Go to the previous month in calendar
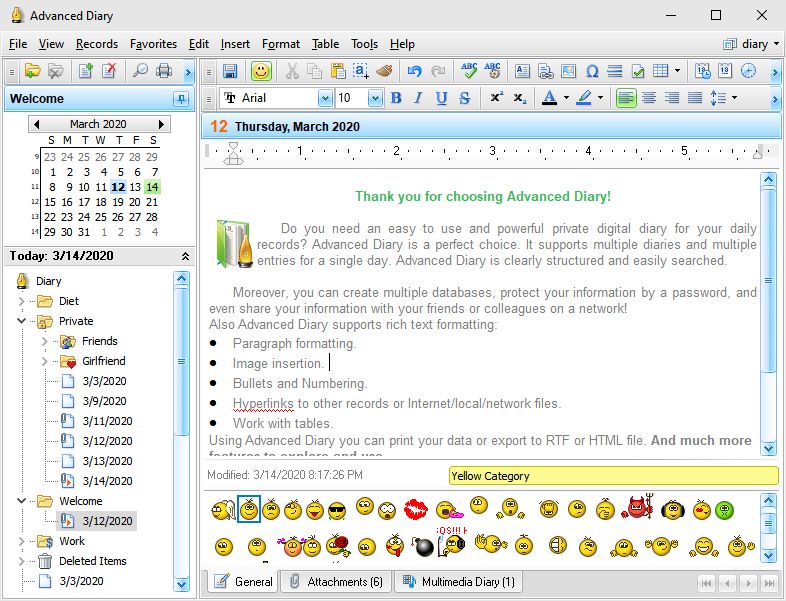This screenshot has height=601, width=786. [36, 124]
